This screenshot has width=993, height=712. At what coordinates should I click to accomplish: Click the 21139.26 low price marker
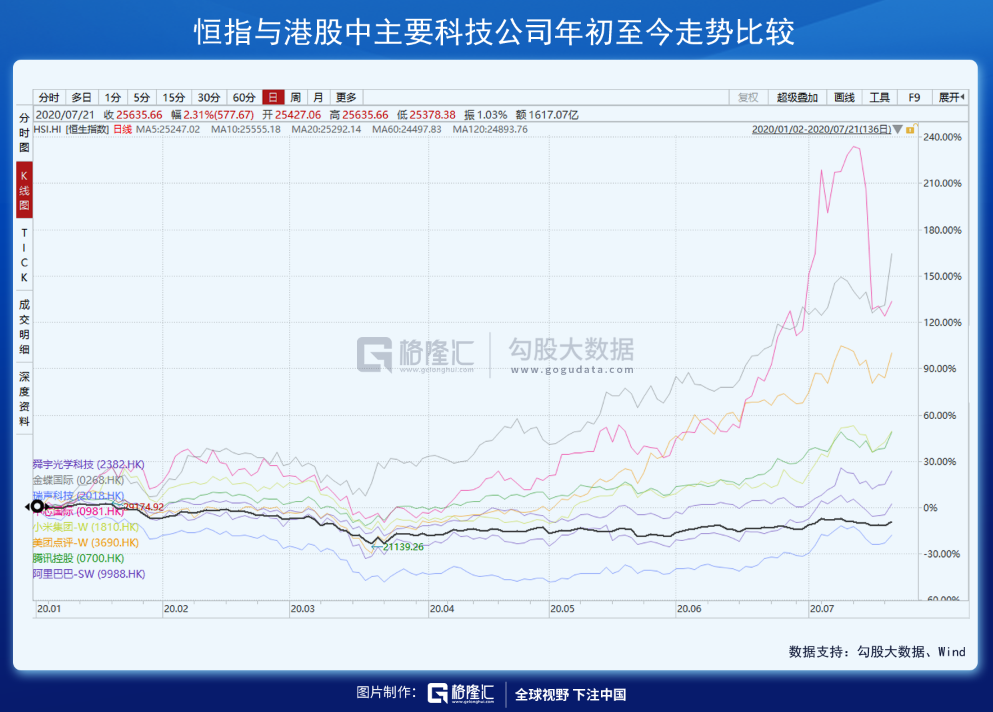coord(403,547)
